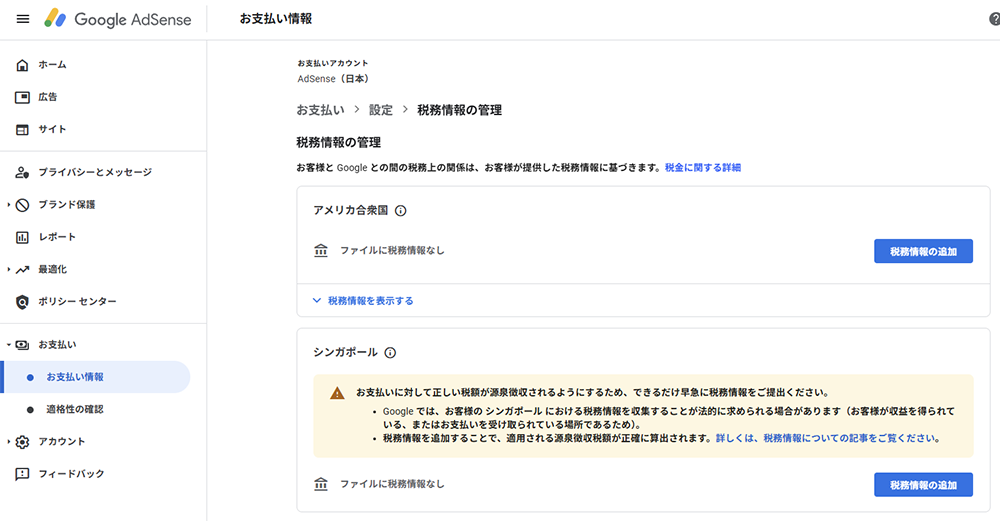The image size is (1000, 521).
Task: Collapse the お支払い sidebar section
Action: click(9, 345)
